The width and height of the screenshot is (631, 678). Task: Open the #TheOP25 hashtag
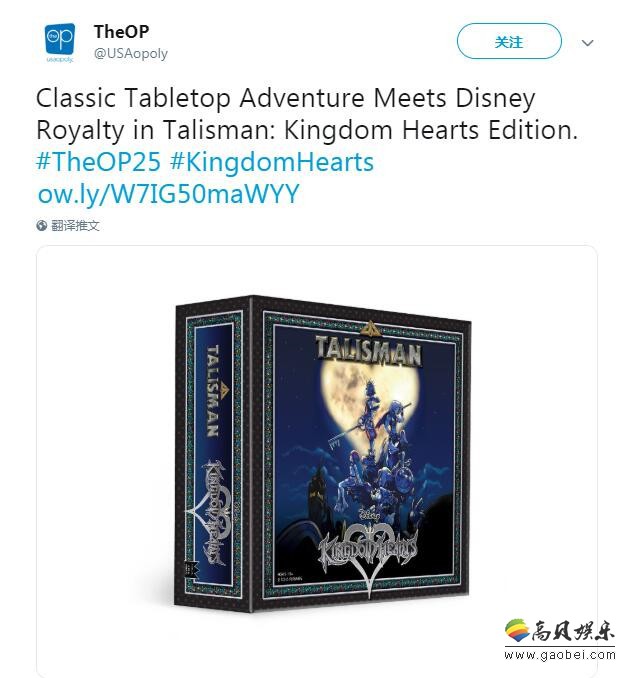(x=99, y=162)
